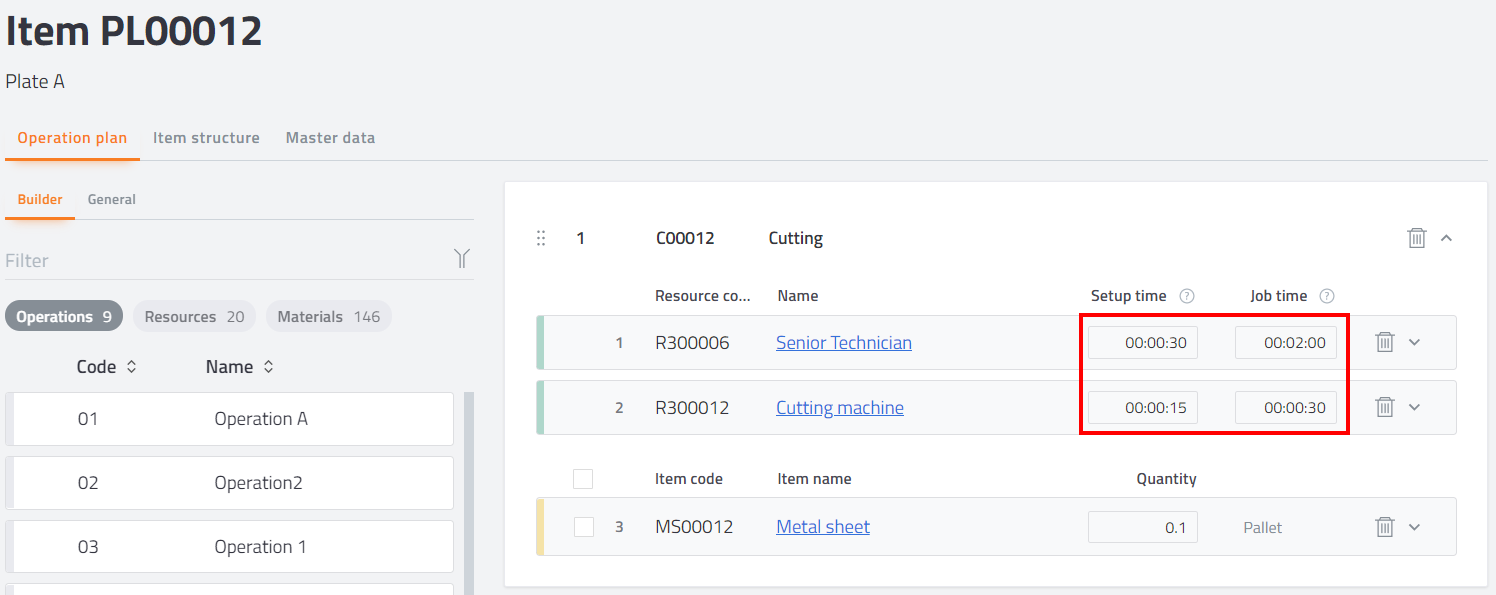Show the Operations 9 list
The image size is (1496, 595).
click(64, 316)
